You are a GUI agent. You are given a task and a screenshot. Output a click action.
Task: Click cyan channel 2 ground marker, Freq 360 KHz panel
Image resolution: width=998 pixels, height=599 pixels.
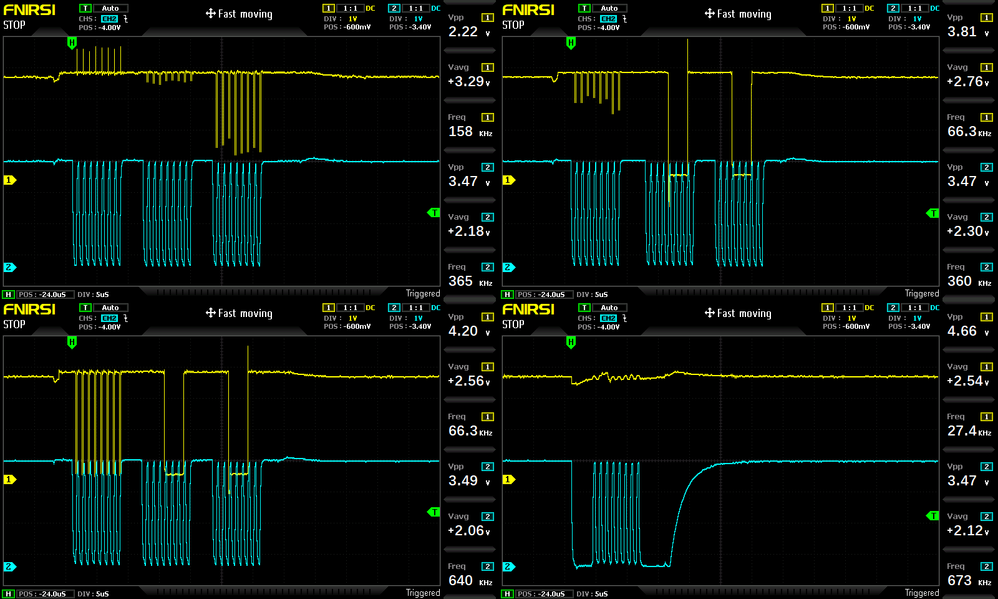[509, 267]
